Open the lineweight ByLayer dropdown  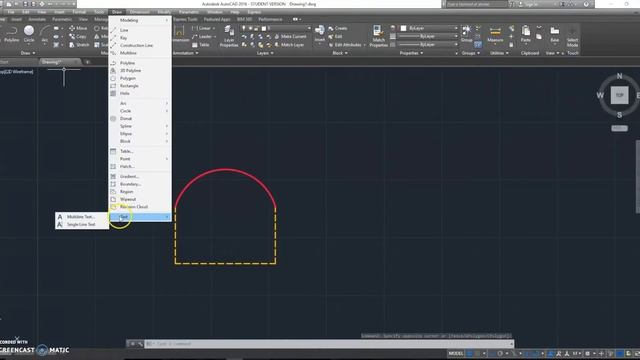[x=429, y=36]
